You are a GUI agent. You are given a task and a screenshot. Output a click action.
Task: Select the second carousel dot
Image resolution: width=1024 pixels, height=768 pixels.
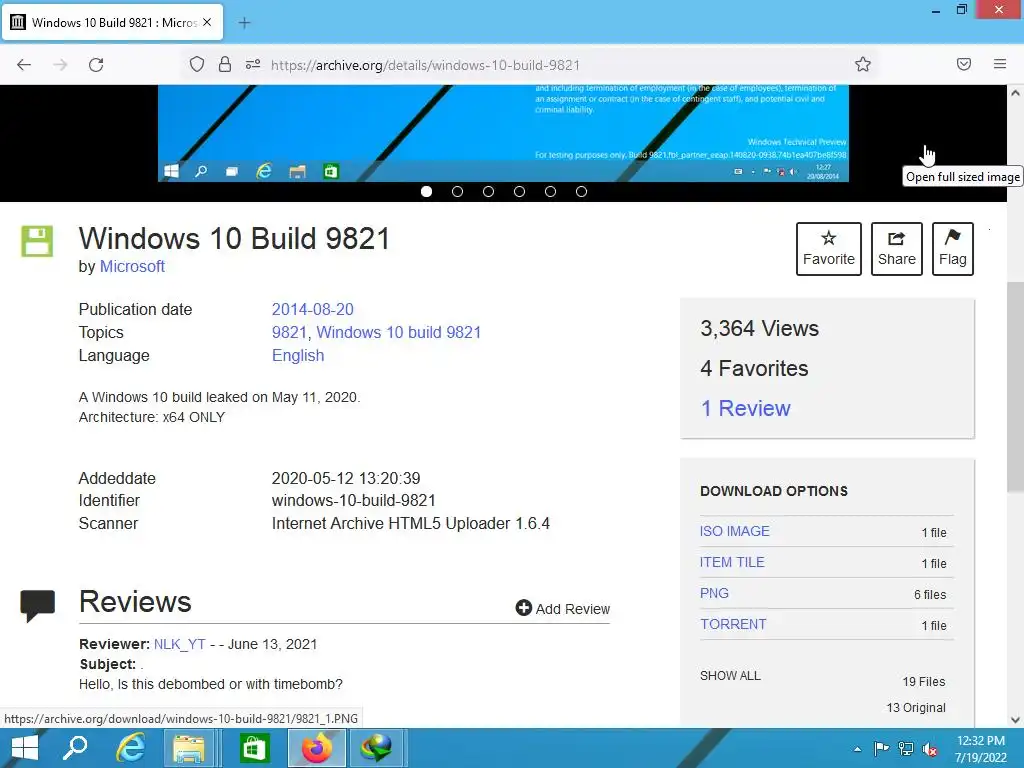[x=457, y=191]
